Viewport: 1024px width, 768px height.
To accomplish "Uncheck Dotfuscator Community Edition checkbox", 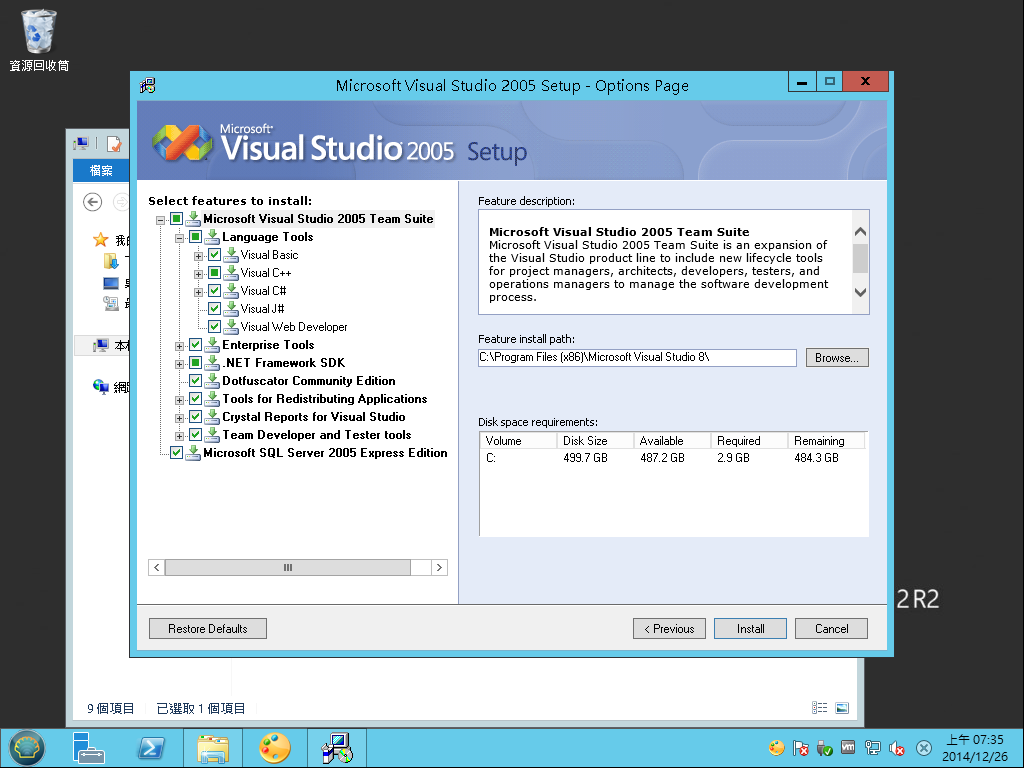I will coord(195,381).
